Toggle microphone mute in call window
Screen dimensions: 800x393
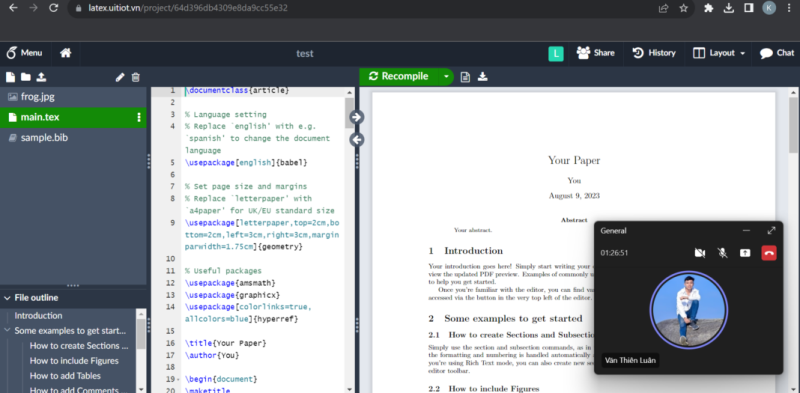point(722,253)
